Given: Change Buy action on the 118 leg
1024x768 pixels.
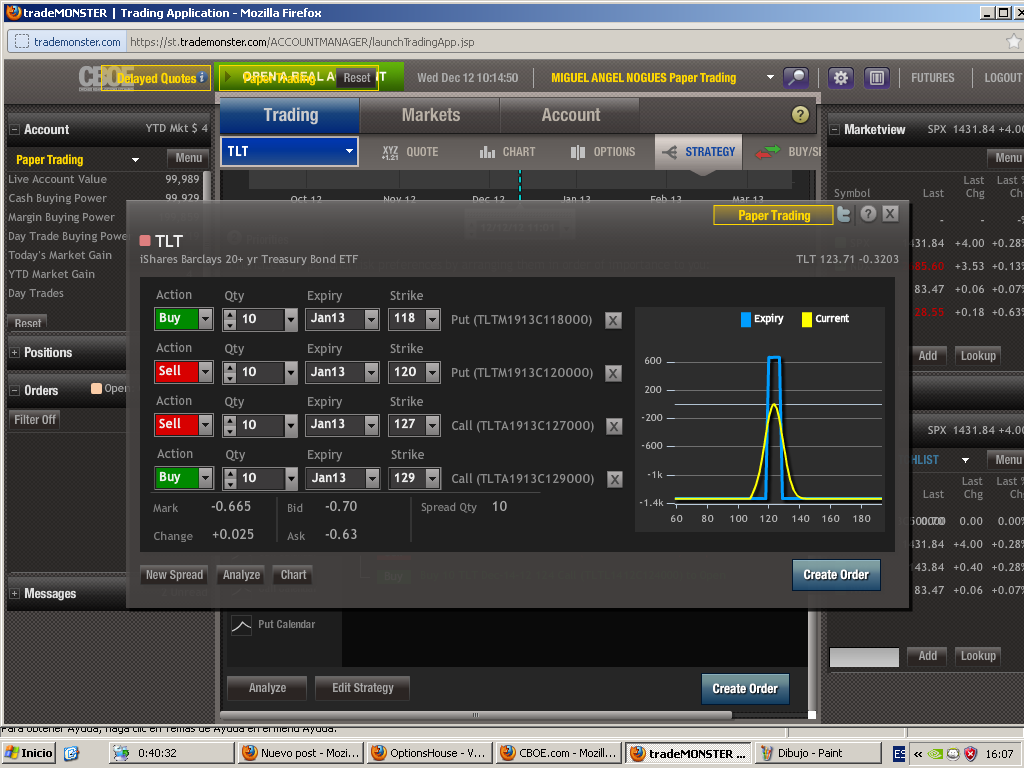Looking at the screenshot, I should tap(184, 319).
